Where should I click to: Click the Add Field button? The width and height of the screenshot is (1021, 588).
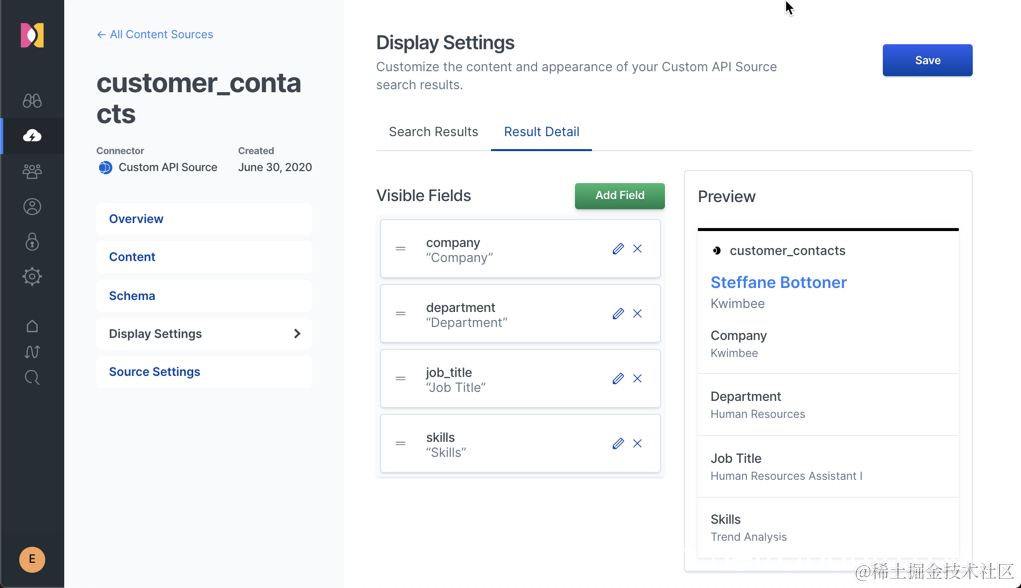pyautogui.click(x=619, y=196)
